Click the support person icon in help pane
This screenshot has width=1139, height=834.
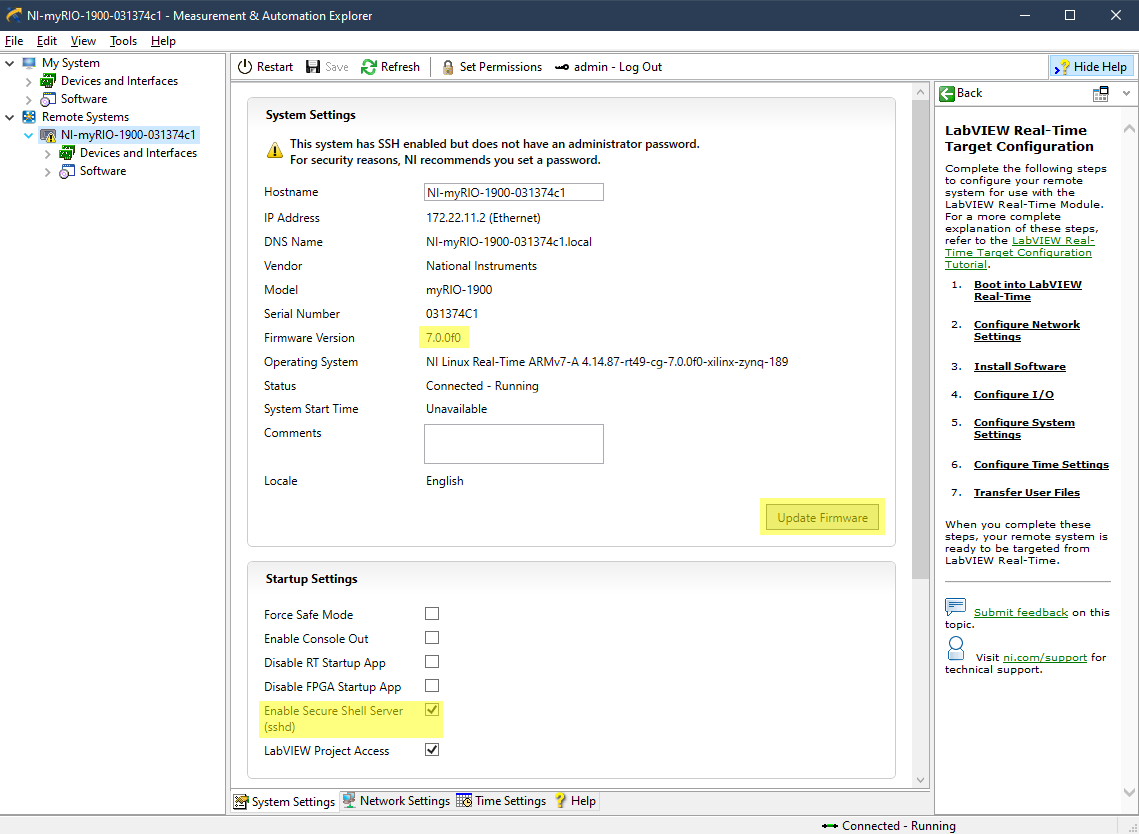tap(956, 648)
